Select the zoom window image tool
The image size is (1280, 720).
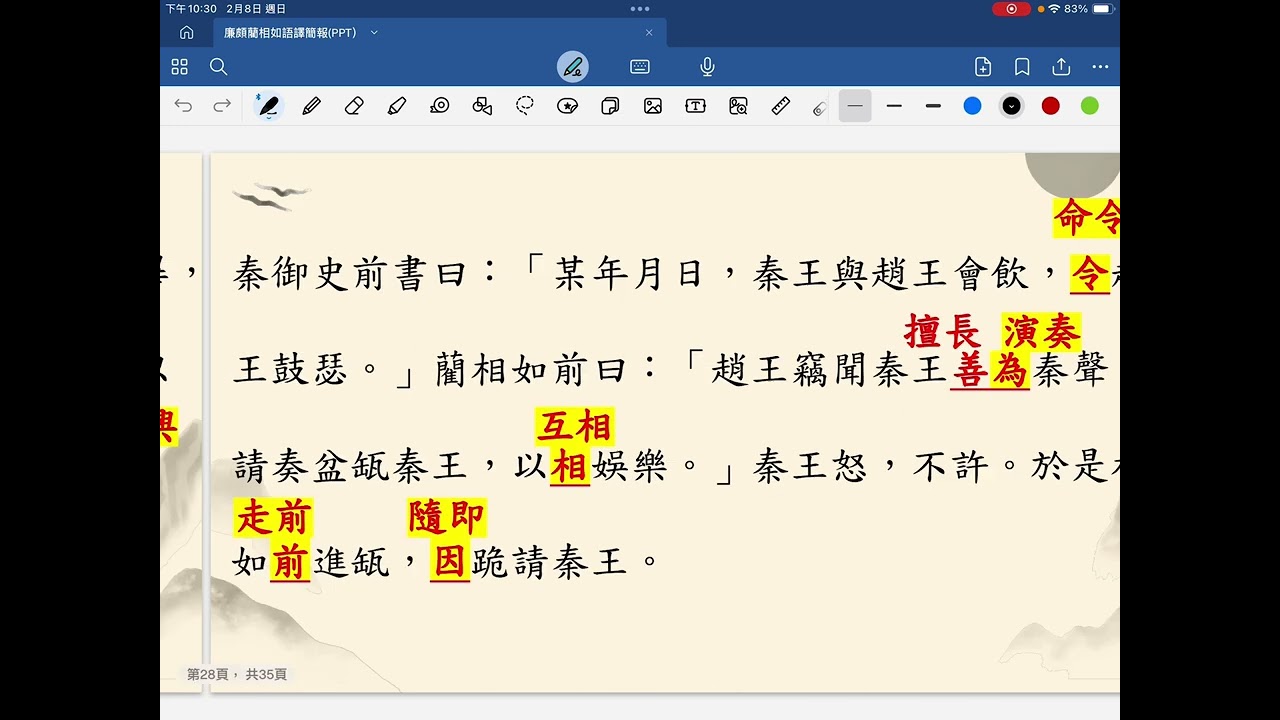738,105
